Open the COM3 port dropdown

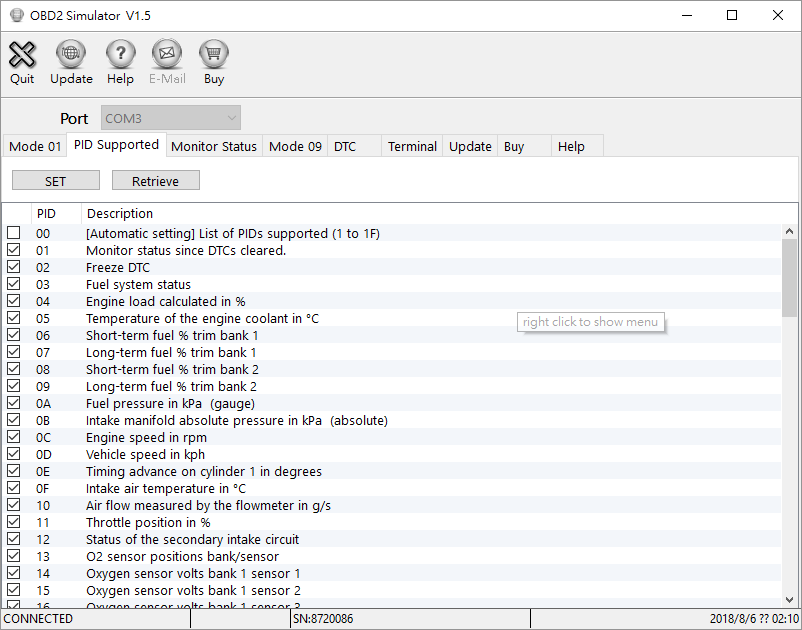coord(170,118)
